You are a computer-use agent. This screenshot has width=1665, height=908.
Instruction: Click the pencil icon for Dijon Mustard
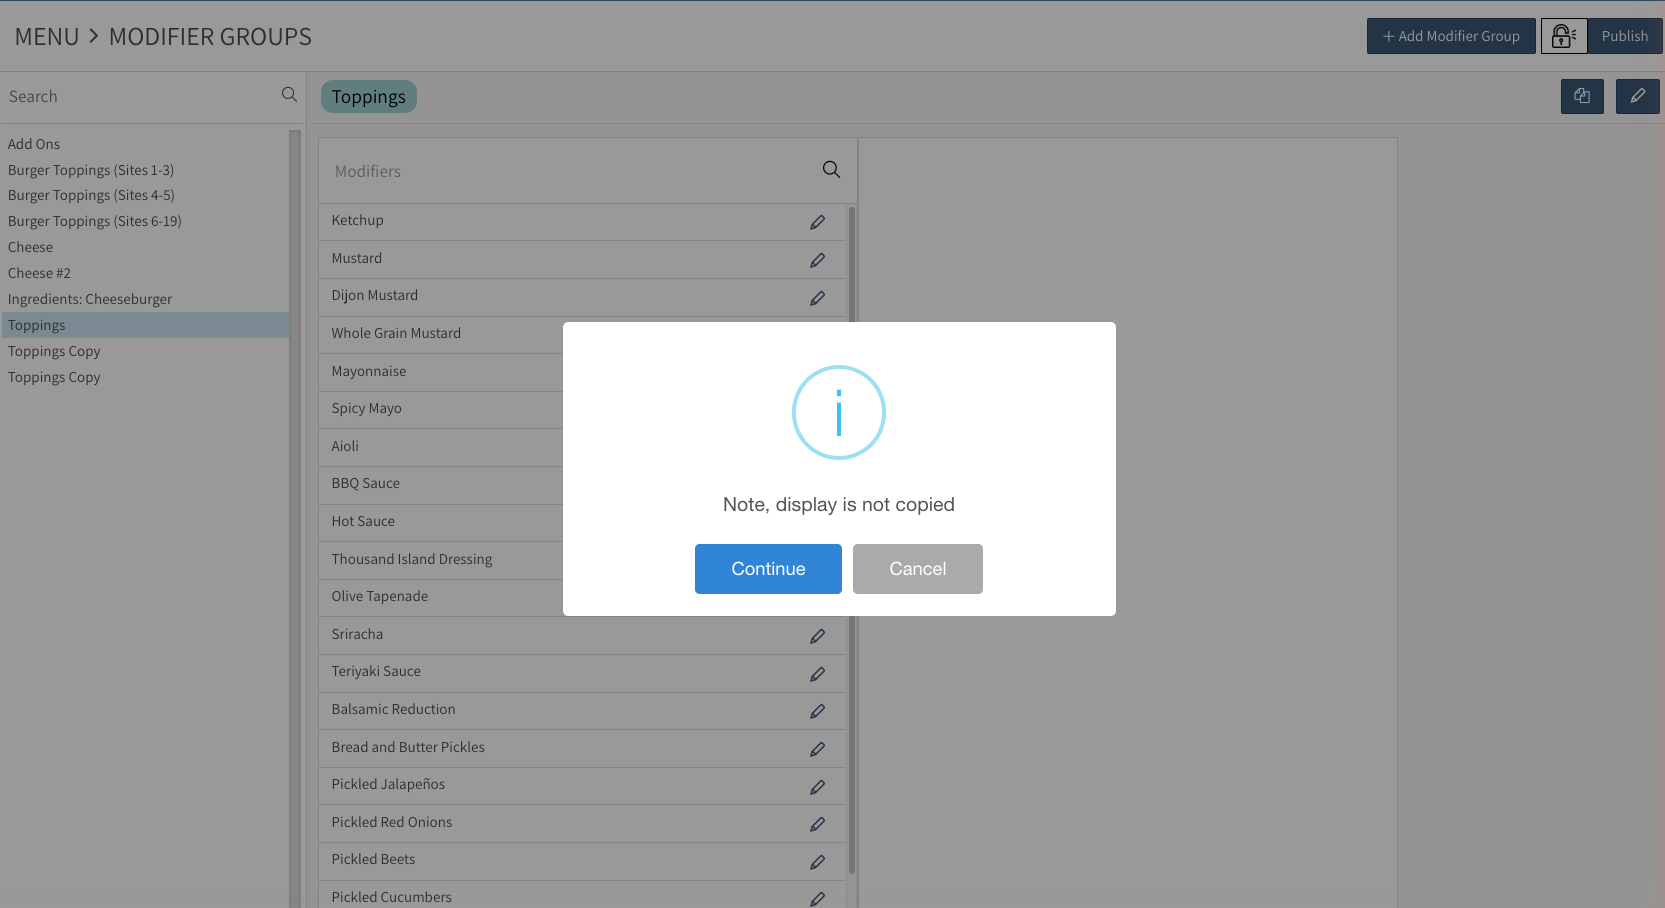click(x=818, y=298)
